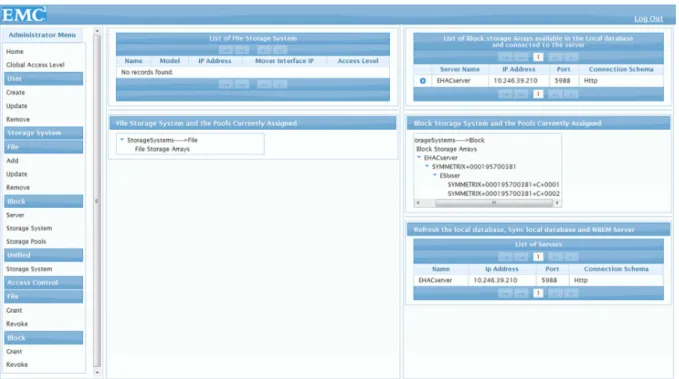
Task: Open Global Access Level menu item
Action: pyautogui.click(x=35, y=65)
